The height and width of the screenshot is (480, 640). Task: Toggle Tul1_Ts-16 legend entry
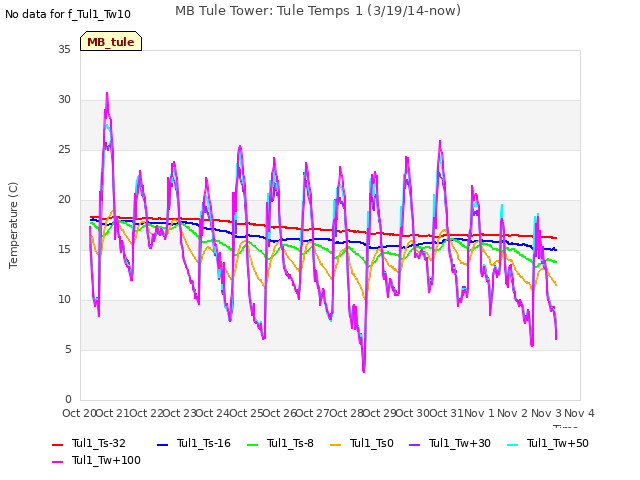[x=194, y=443]
